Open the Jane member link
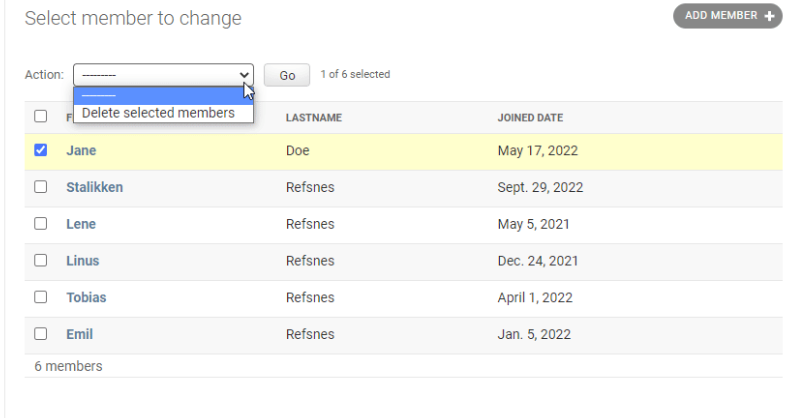Viewport: 807px width, 418px height. (x=81, y=150)
